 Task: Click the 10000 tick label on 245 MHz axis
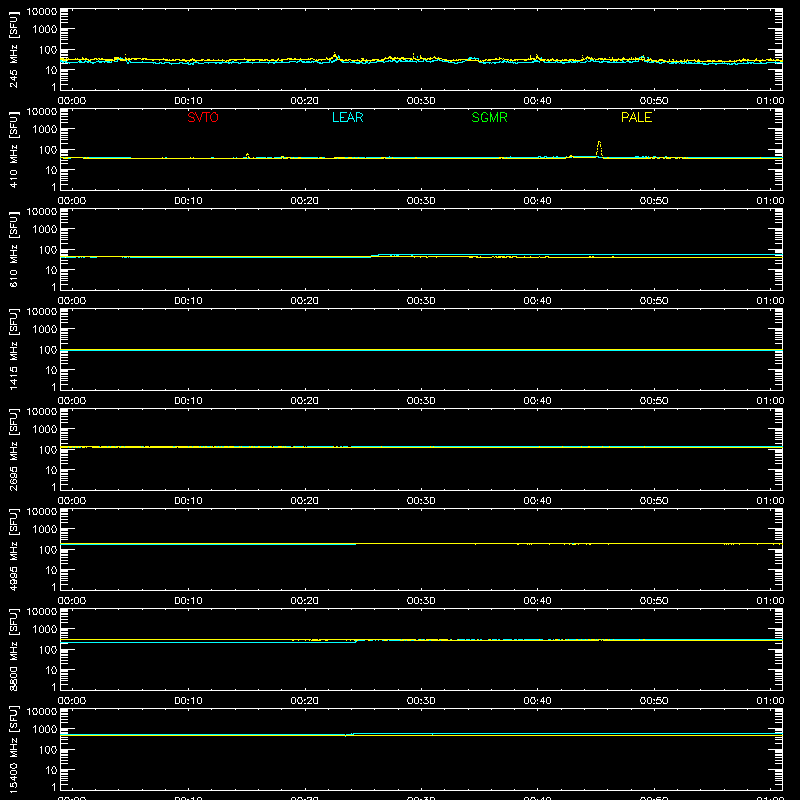[x=42, y=12]
